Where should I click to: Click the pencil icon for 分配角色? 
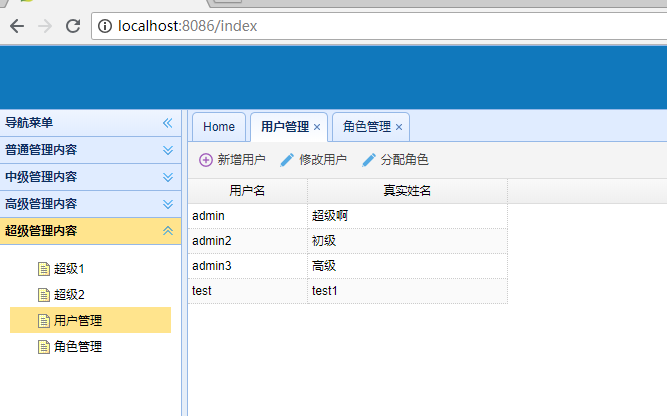coord(369,160)
